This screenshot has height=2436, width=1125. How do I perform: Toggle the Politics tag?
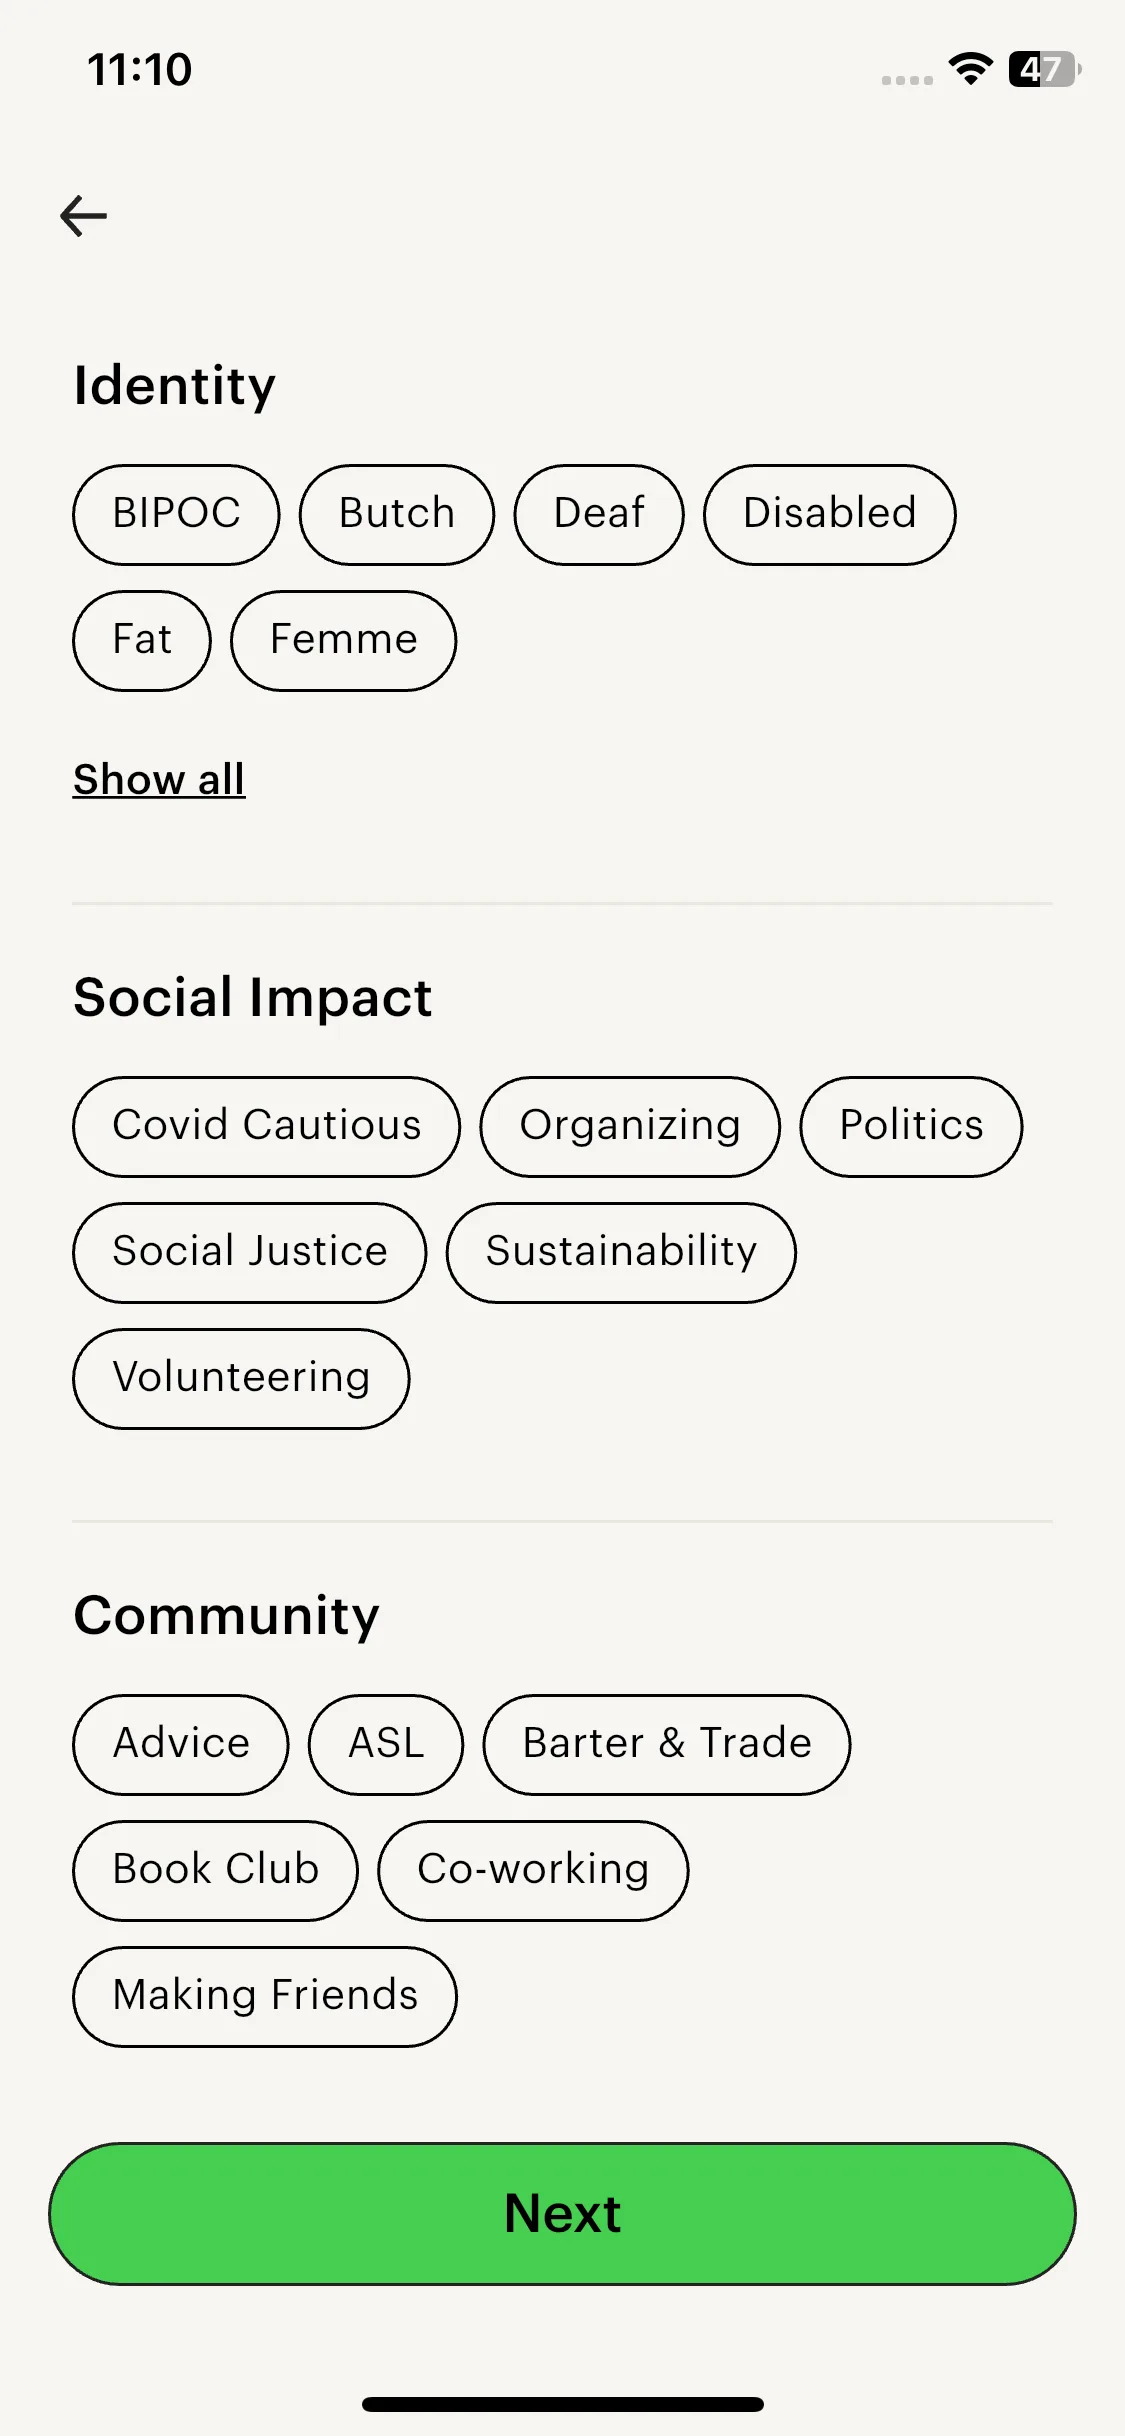911,1126
